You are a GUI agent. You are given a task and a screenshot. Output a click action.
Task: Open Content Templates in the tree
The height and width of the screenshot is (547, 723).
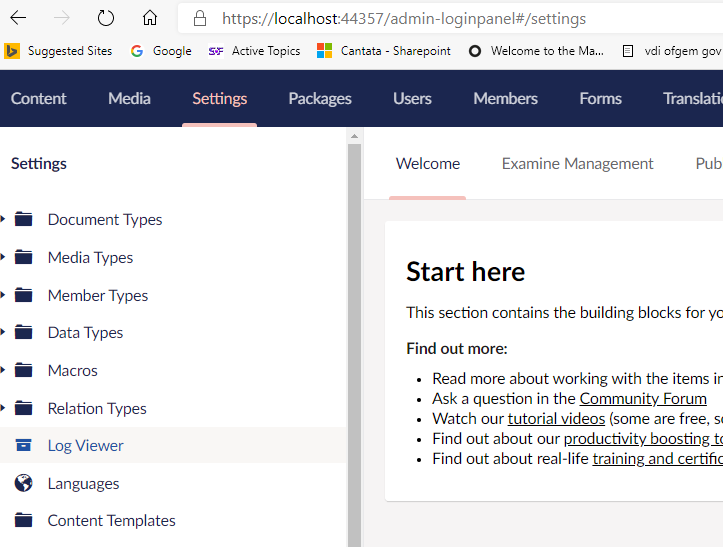(x=112, y=520)
